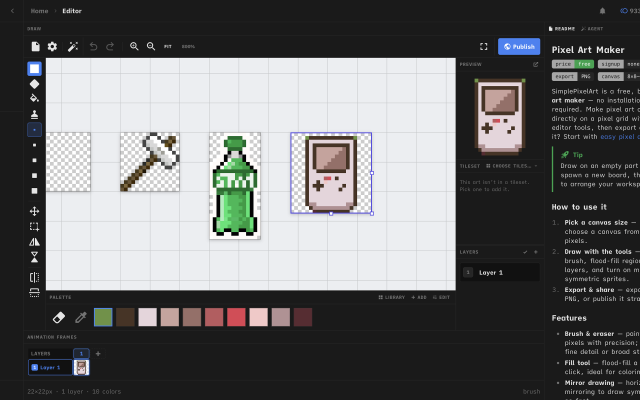
Task: Open the editor settings gear
Action: point(52,47)
